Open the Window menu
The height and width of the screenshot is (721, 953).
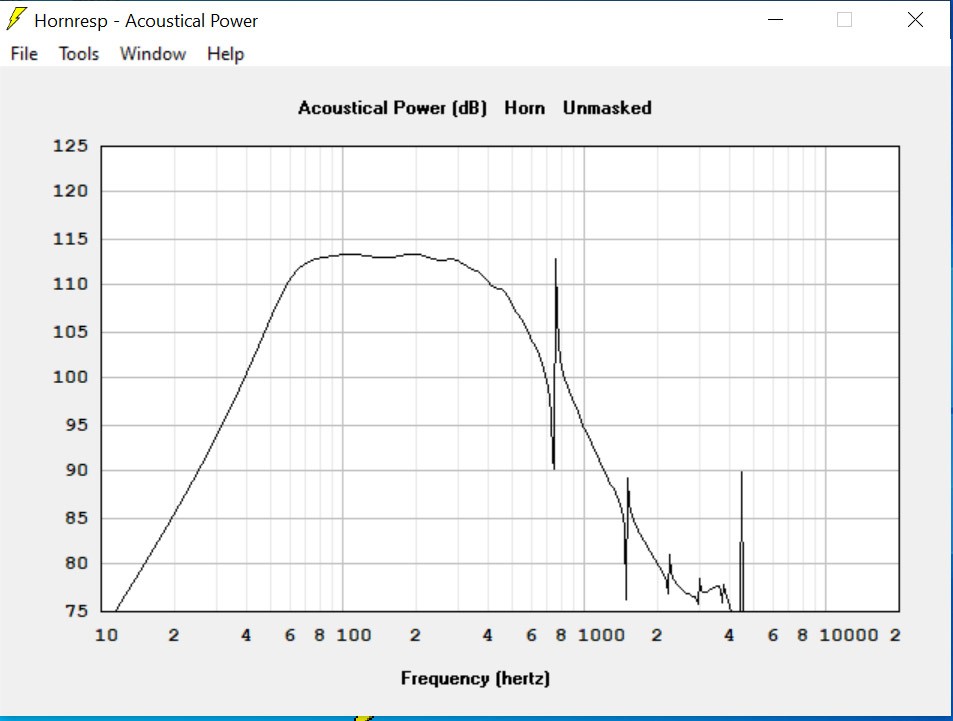153,54
